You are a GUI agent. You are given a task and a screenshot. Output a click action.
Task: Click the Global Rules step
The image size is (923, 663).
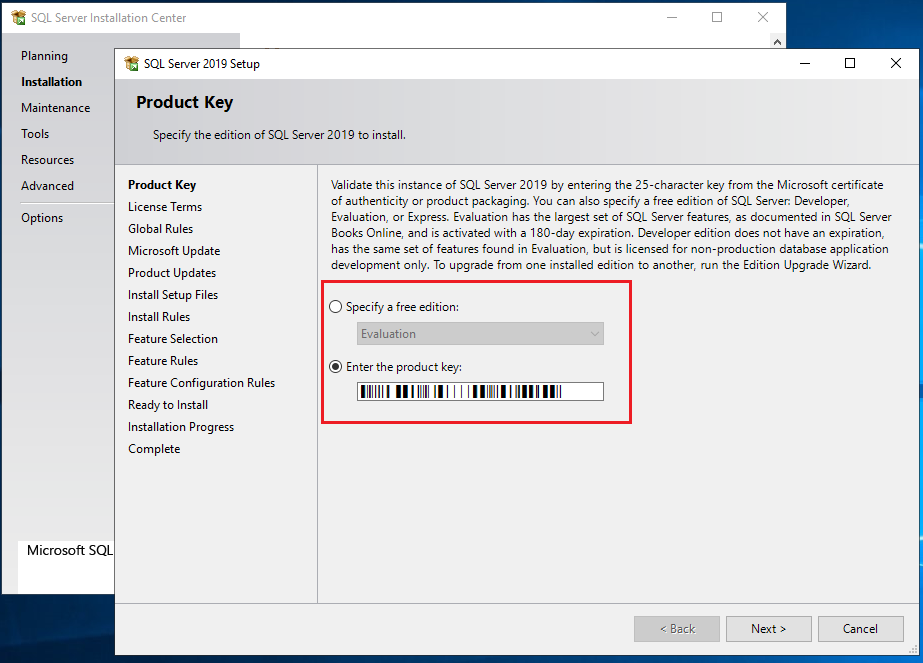161,228
